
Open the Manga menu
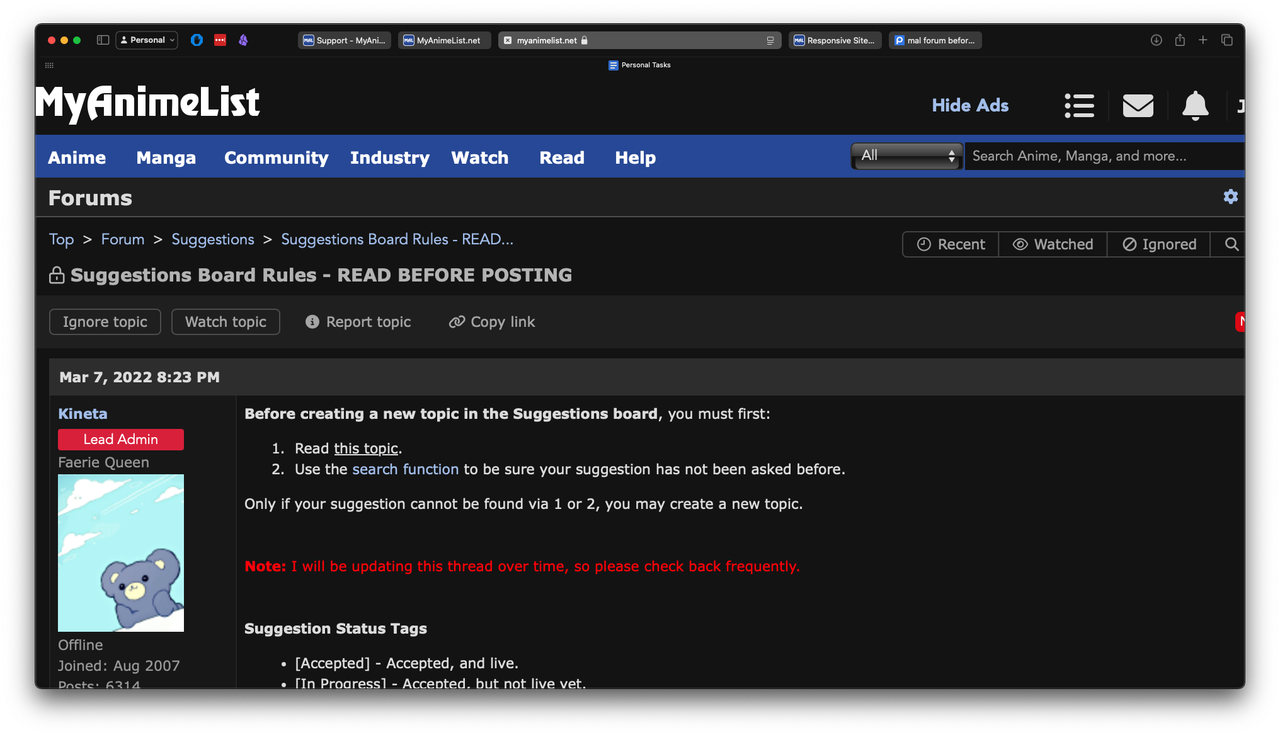pyautogui.click(x=166, y=158)
